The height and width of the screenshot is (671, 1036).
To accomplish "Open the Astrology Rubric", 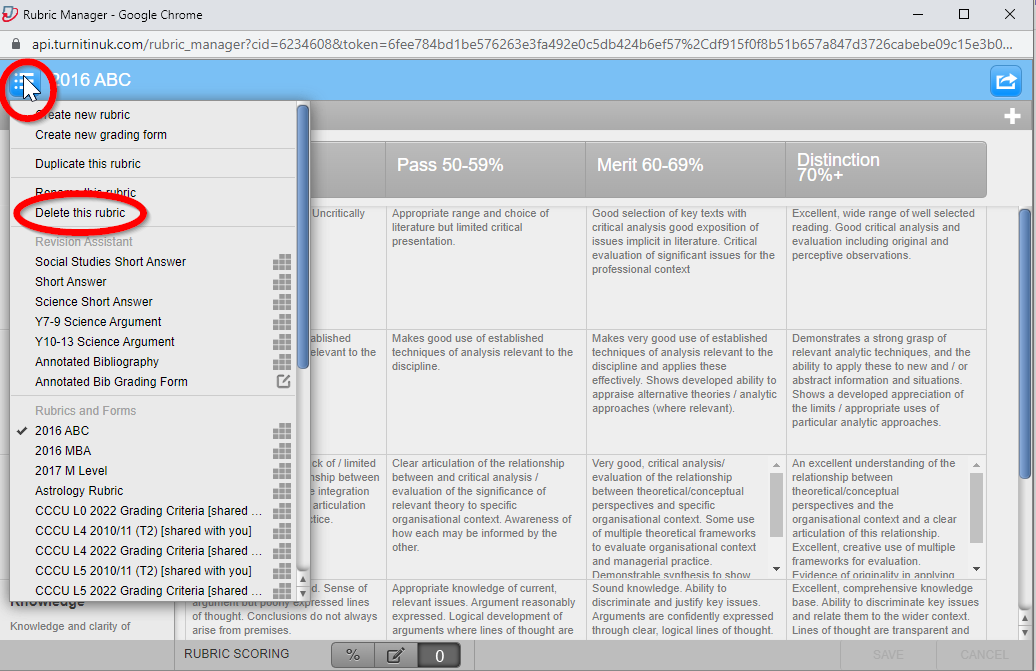I will click(x=79, y=491).
